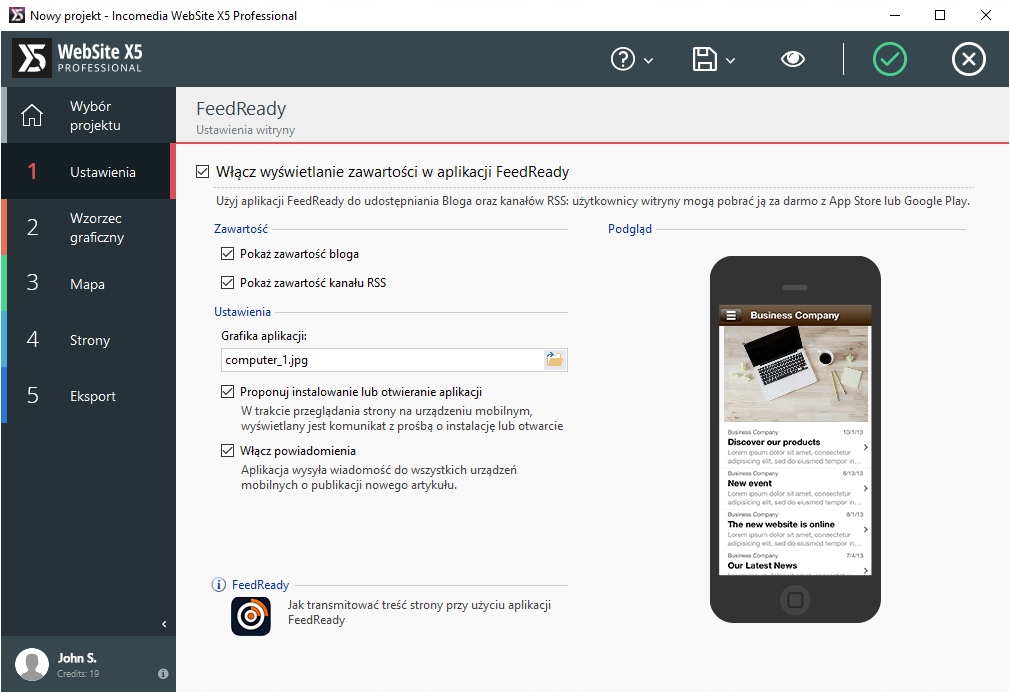Preview the website with the eye icon
1010x693 pixels.
point(792,59)
